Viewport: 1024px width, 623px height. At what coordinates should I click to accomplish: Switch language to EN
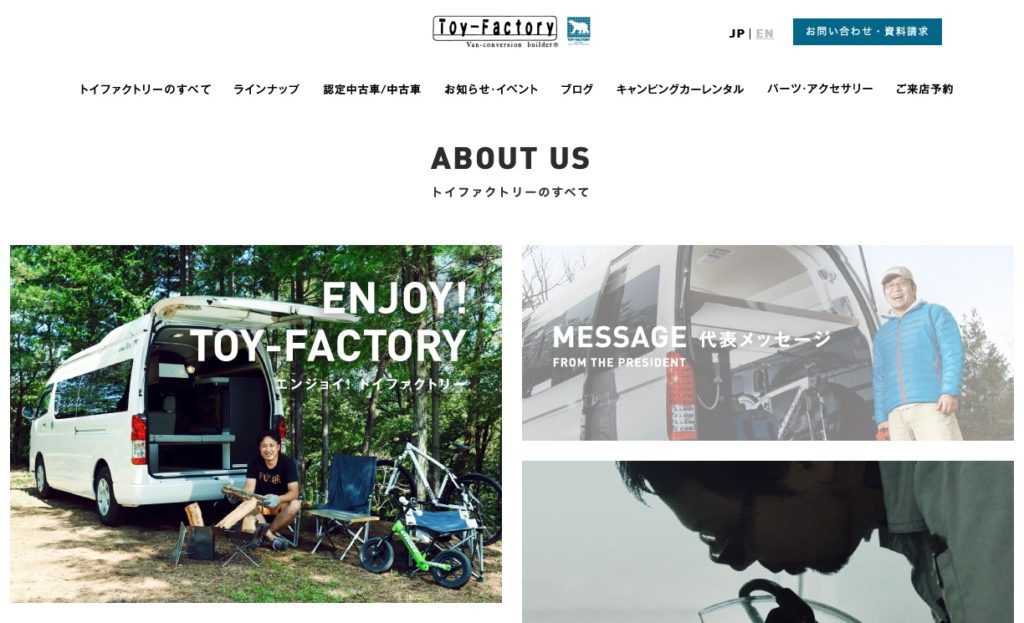(765, 33)
